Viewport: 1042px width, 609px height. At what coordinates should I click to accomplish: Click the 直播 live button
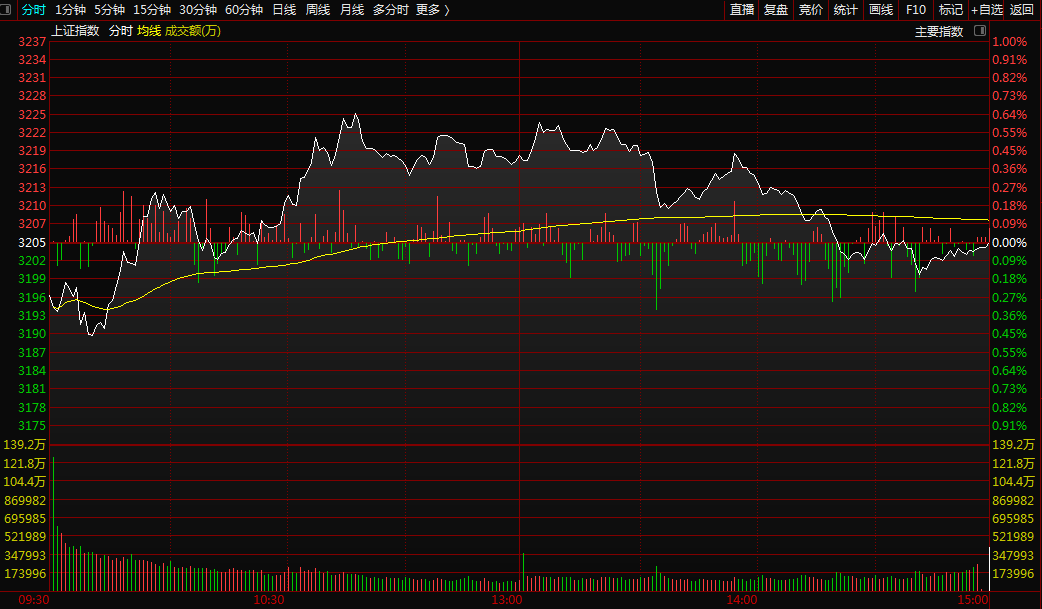742,10
